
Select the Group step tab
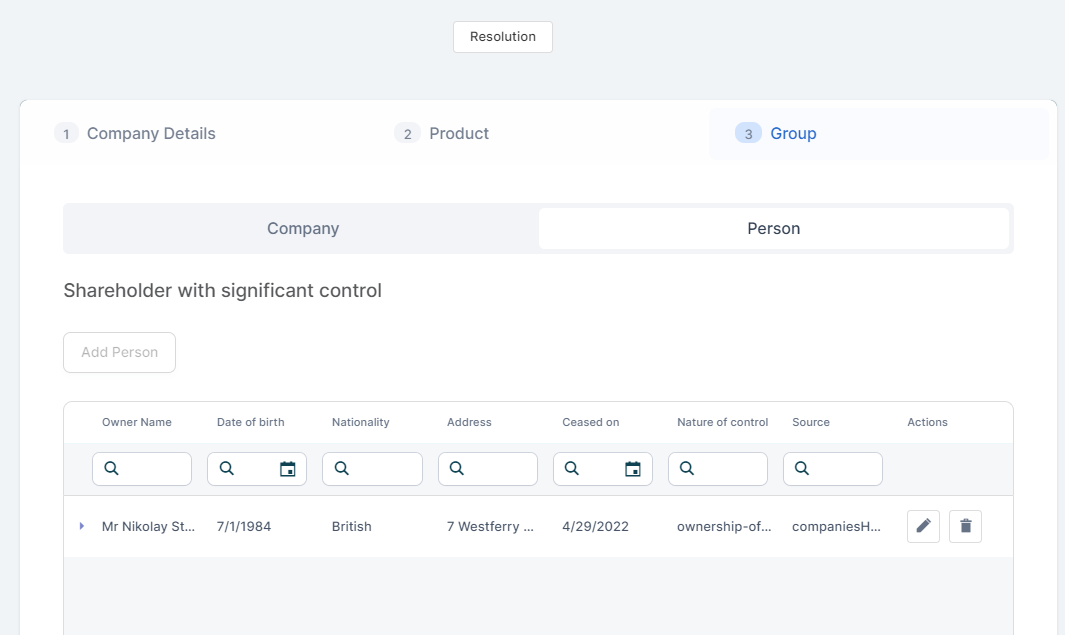tap(792, 134)
